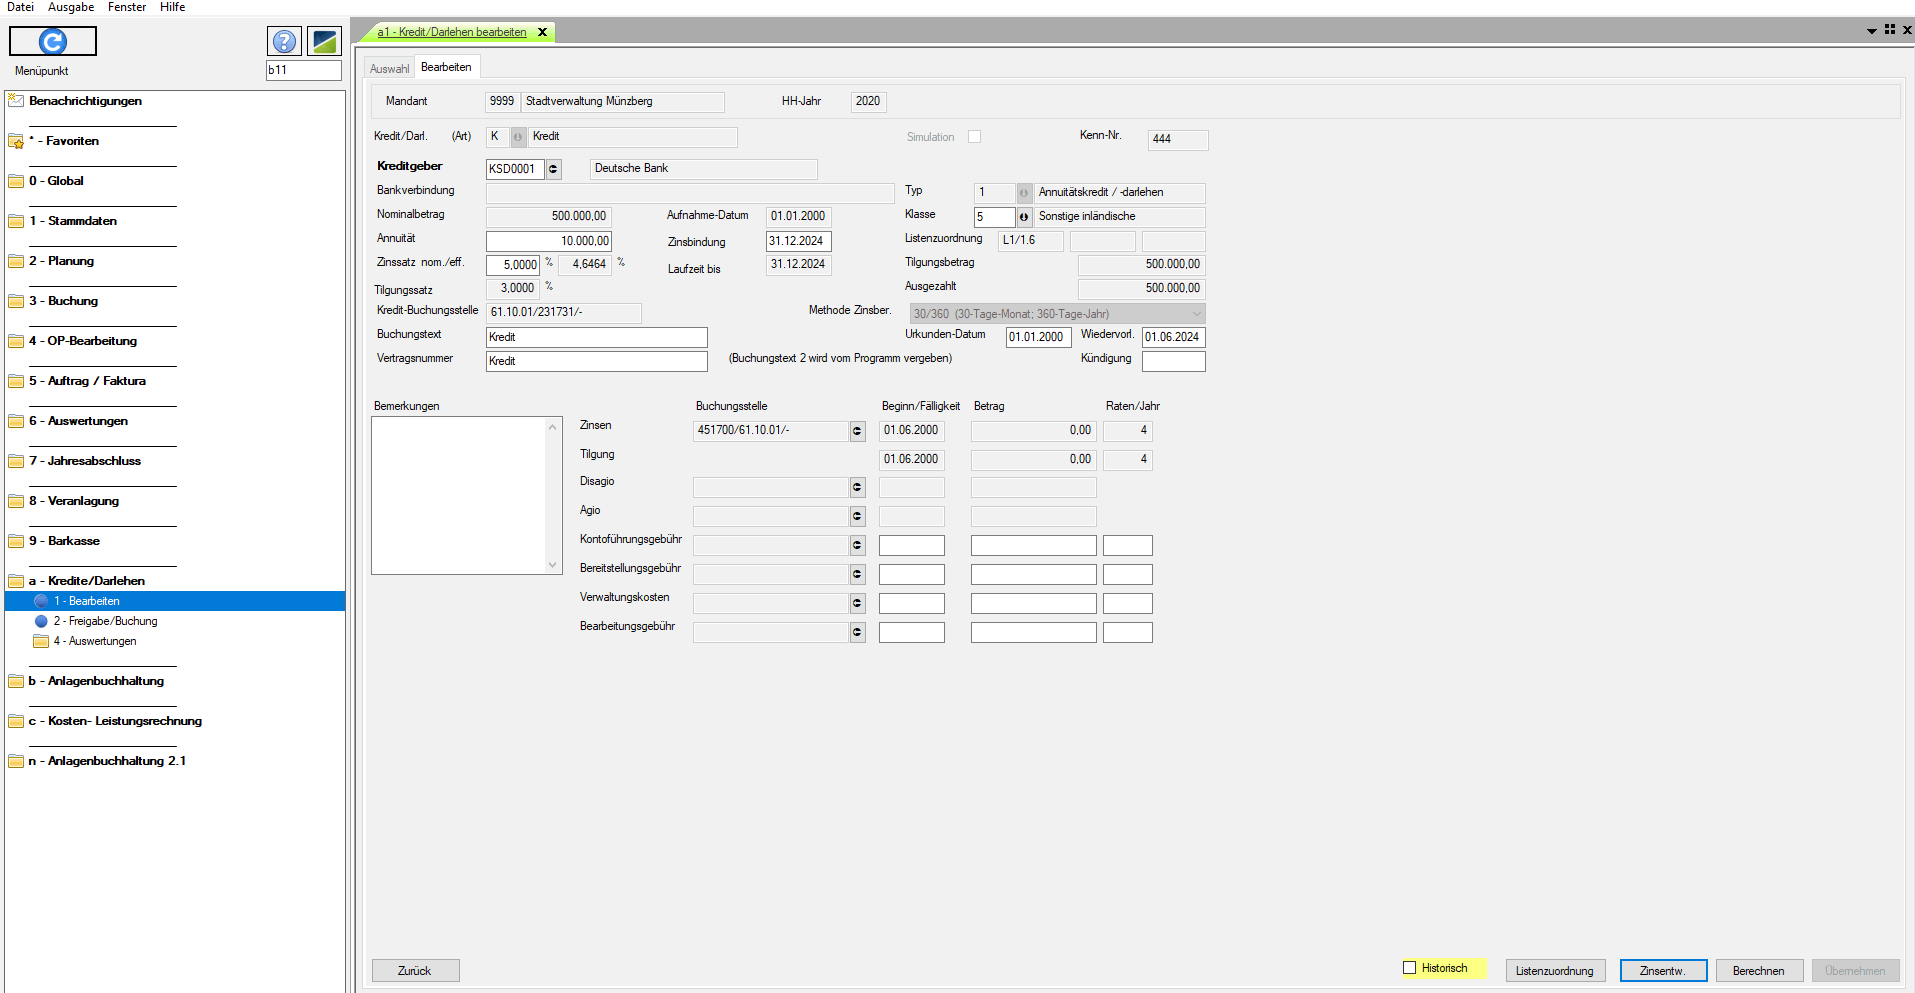The width and height of the screenshot is (1915, 993).
Task: Open the Methode Zinsber. dropdown
Action: 1196,314
